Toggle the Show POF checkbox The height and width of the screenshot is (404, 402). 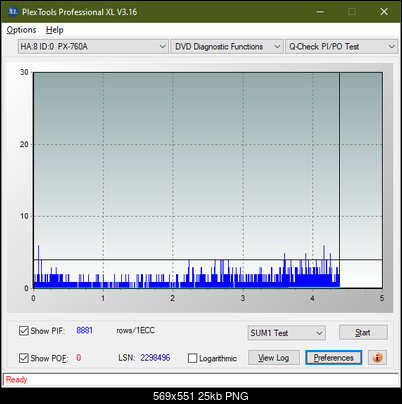(x=24, y=358)
